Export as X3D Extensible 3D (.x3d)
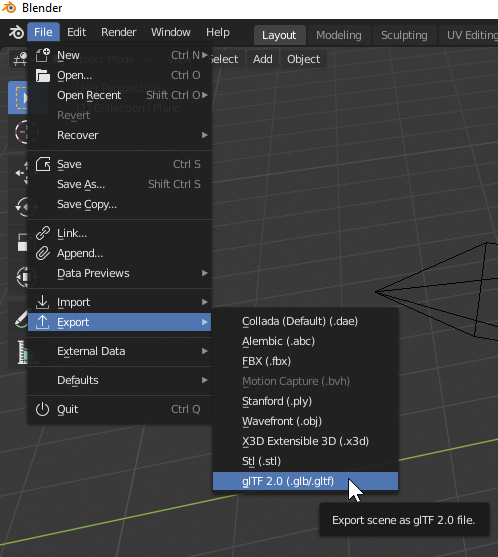The width and height of the screenshot is (498, 557). pyautogui.click(x=305, y=441)
